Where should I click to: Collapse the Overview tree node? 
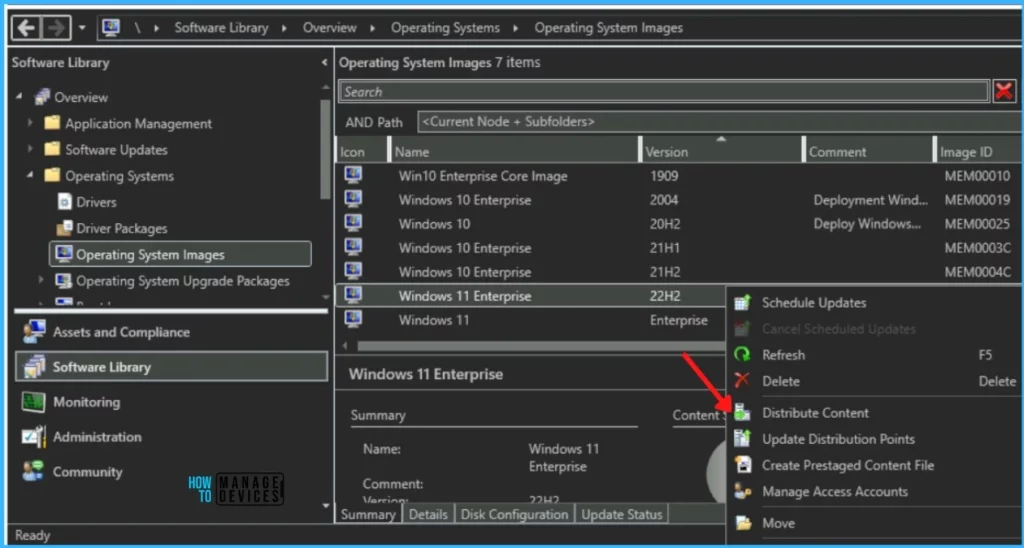(19, 97)
